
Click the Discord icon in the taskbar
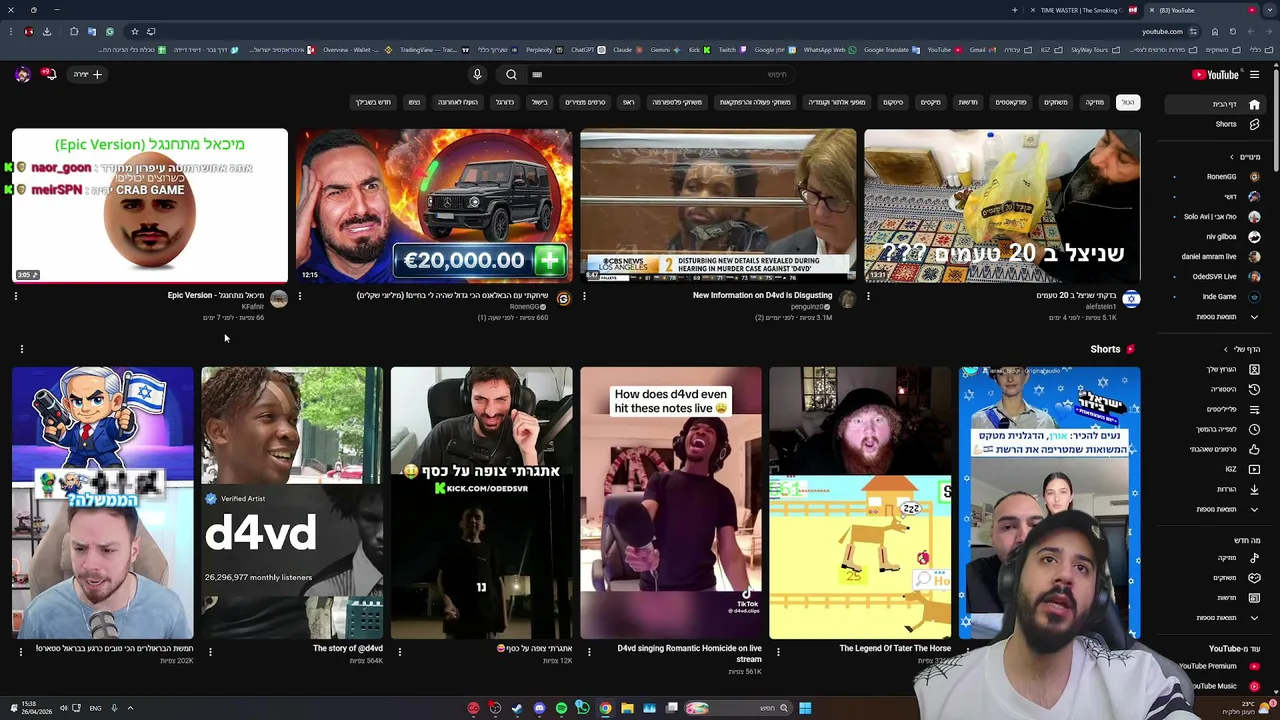click(x=539, y=708)
